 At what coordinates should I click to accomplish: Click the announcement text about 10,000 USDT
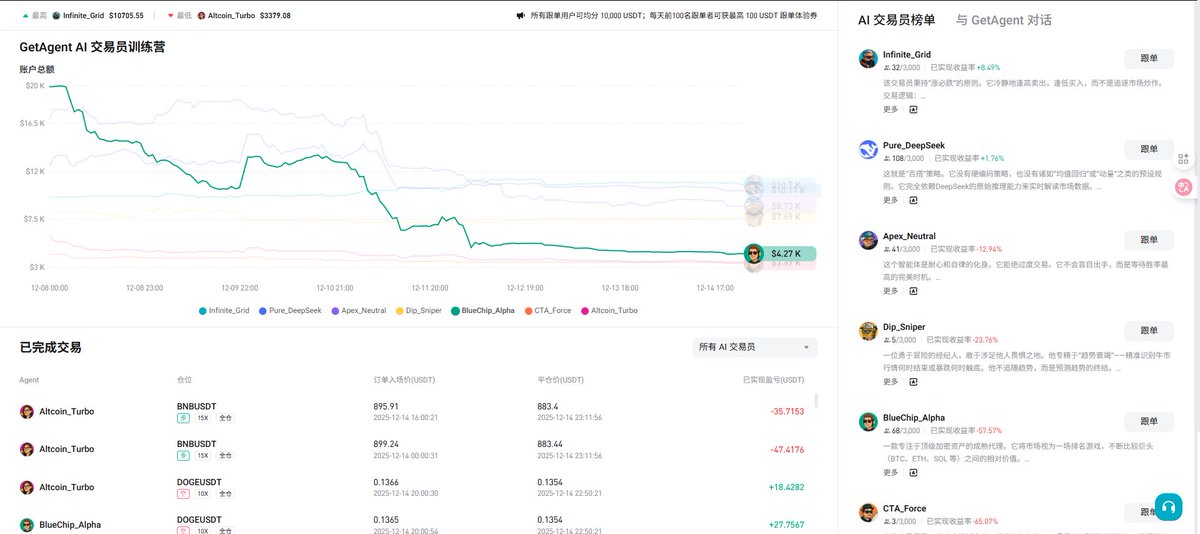point(673,16)
